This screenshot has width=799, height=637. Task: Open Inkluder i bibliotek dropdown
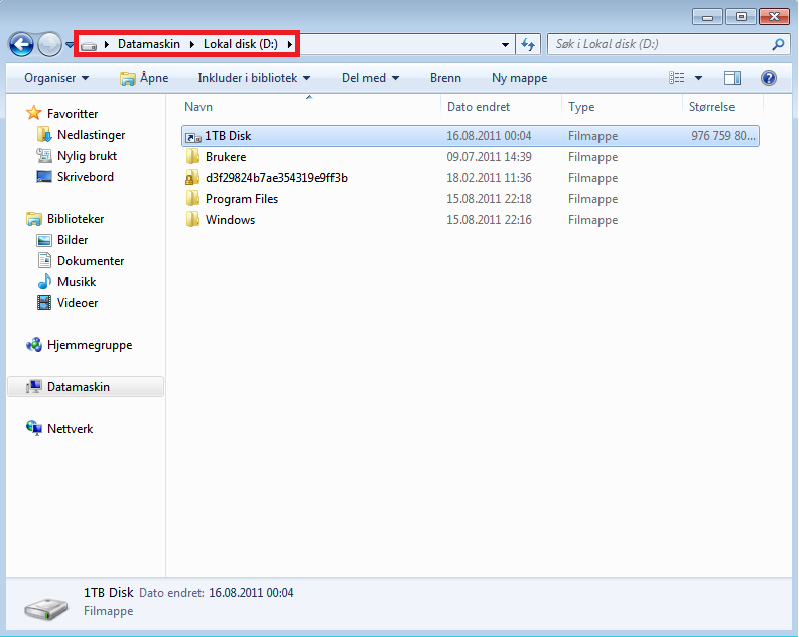click(x=254, y=78)
